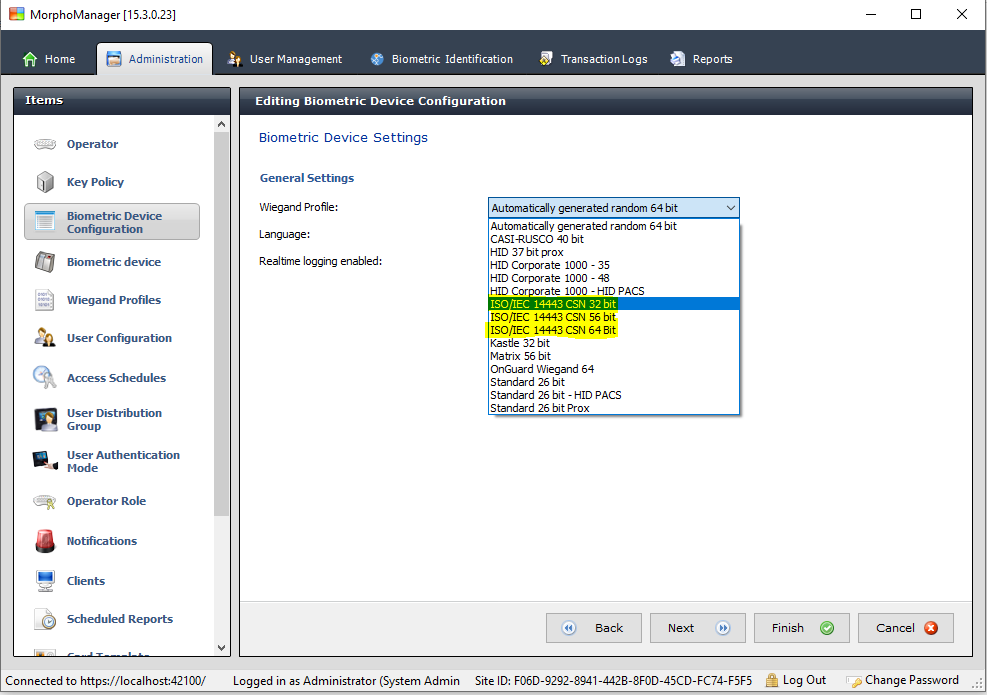987x695 pixels.
Task: Open the Notifications alarm icon
Action: pyautogui.click(x=45, y=540)
